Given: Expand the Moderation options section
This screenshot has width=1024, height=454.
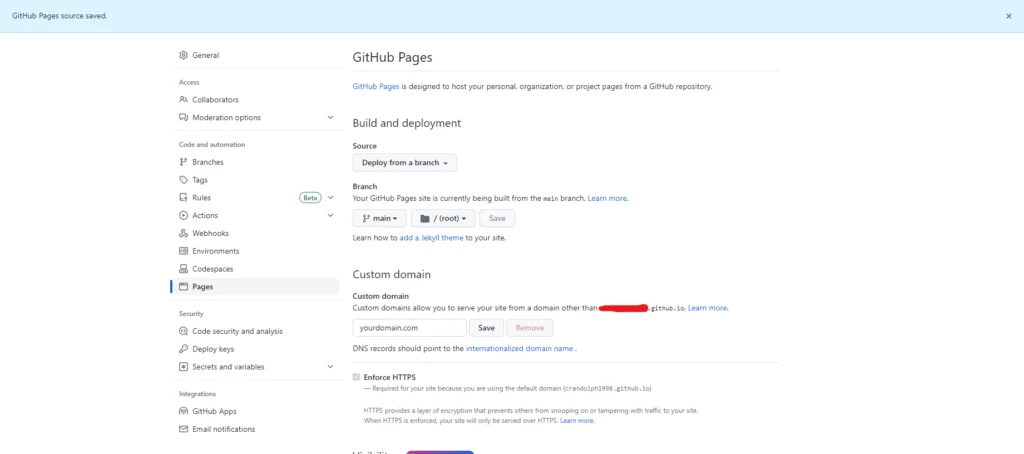Looking at the screenshot, I should coord(330,118).
